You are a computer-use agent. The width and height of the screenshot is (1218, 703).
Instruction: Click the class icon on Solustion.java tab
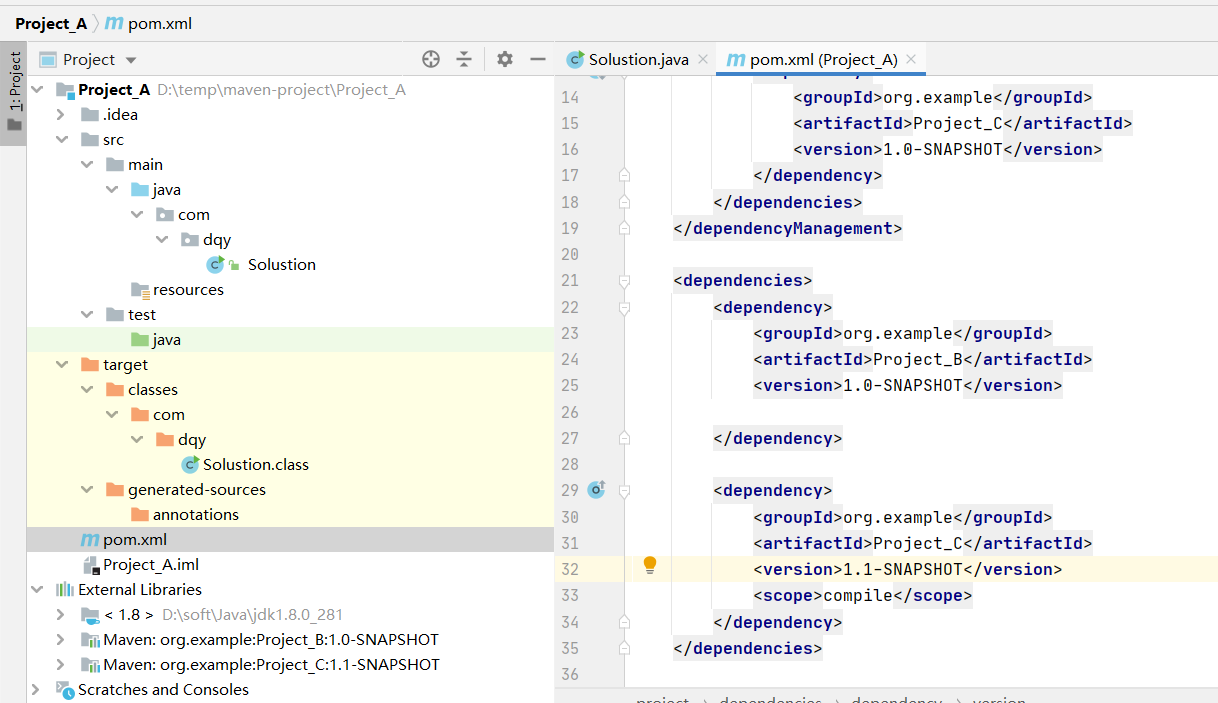[x=575, y=59]
